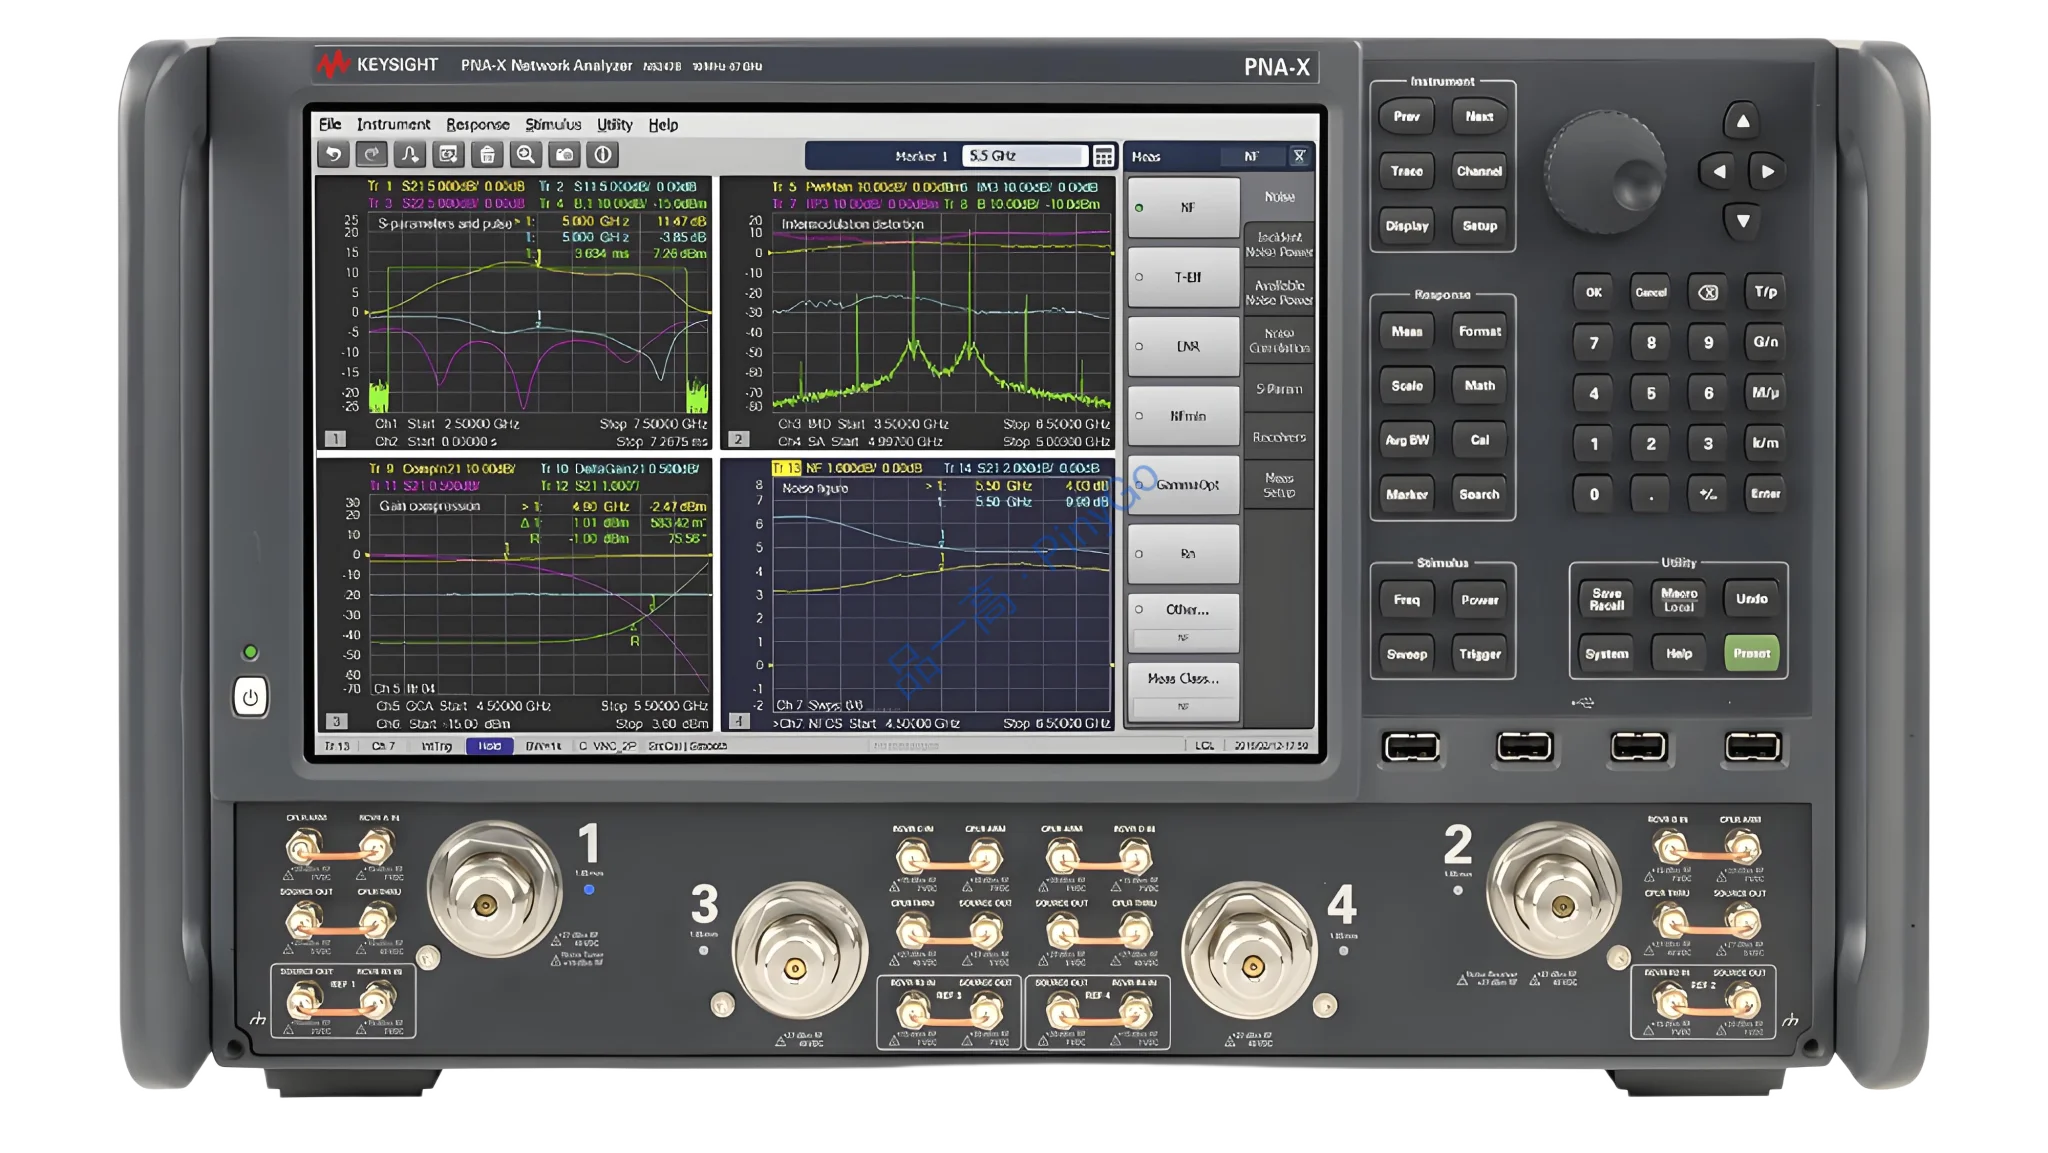2048x1153 pixels.
Task: Tap the right arrow navigation key
Action: point(1768,172)
